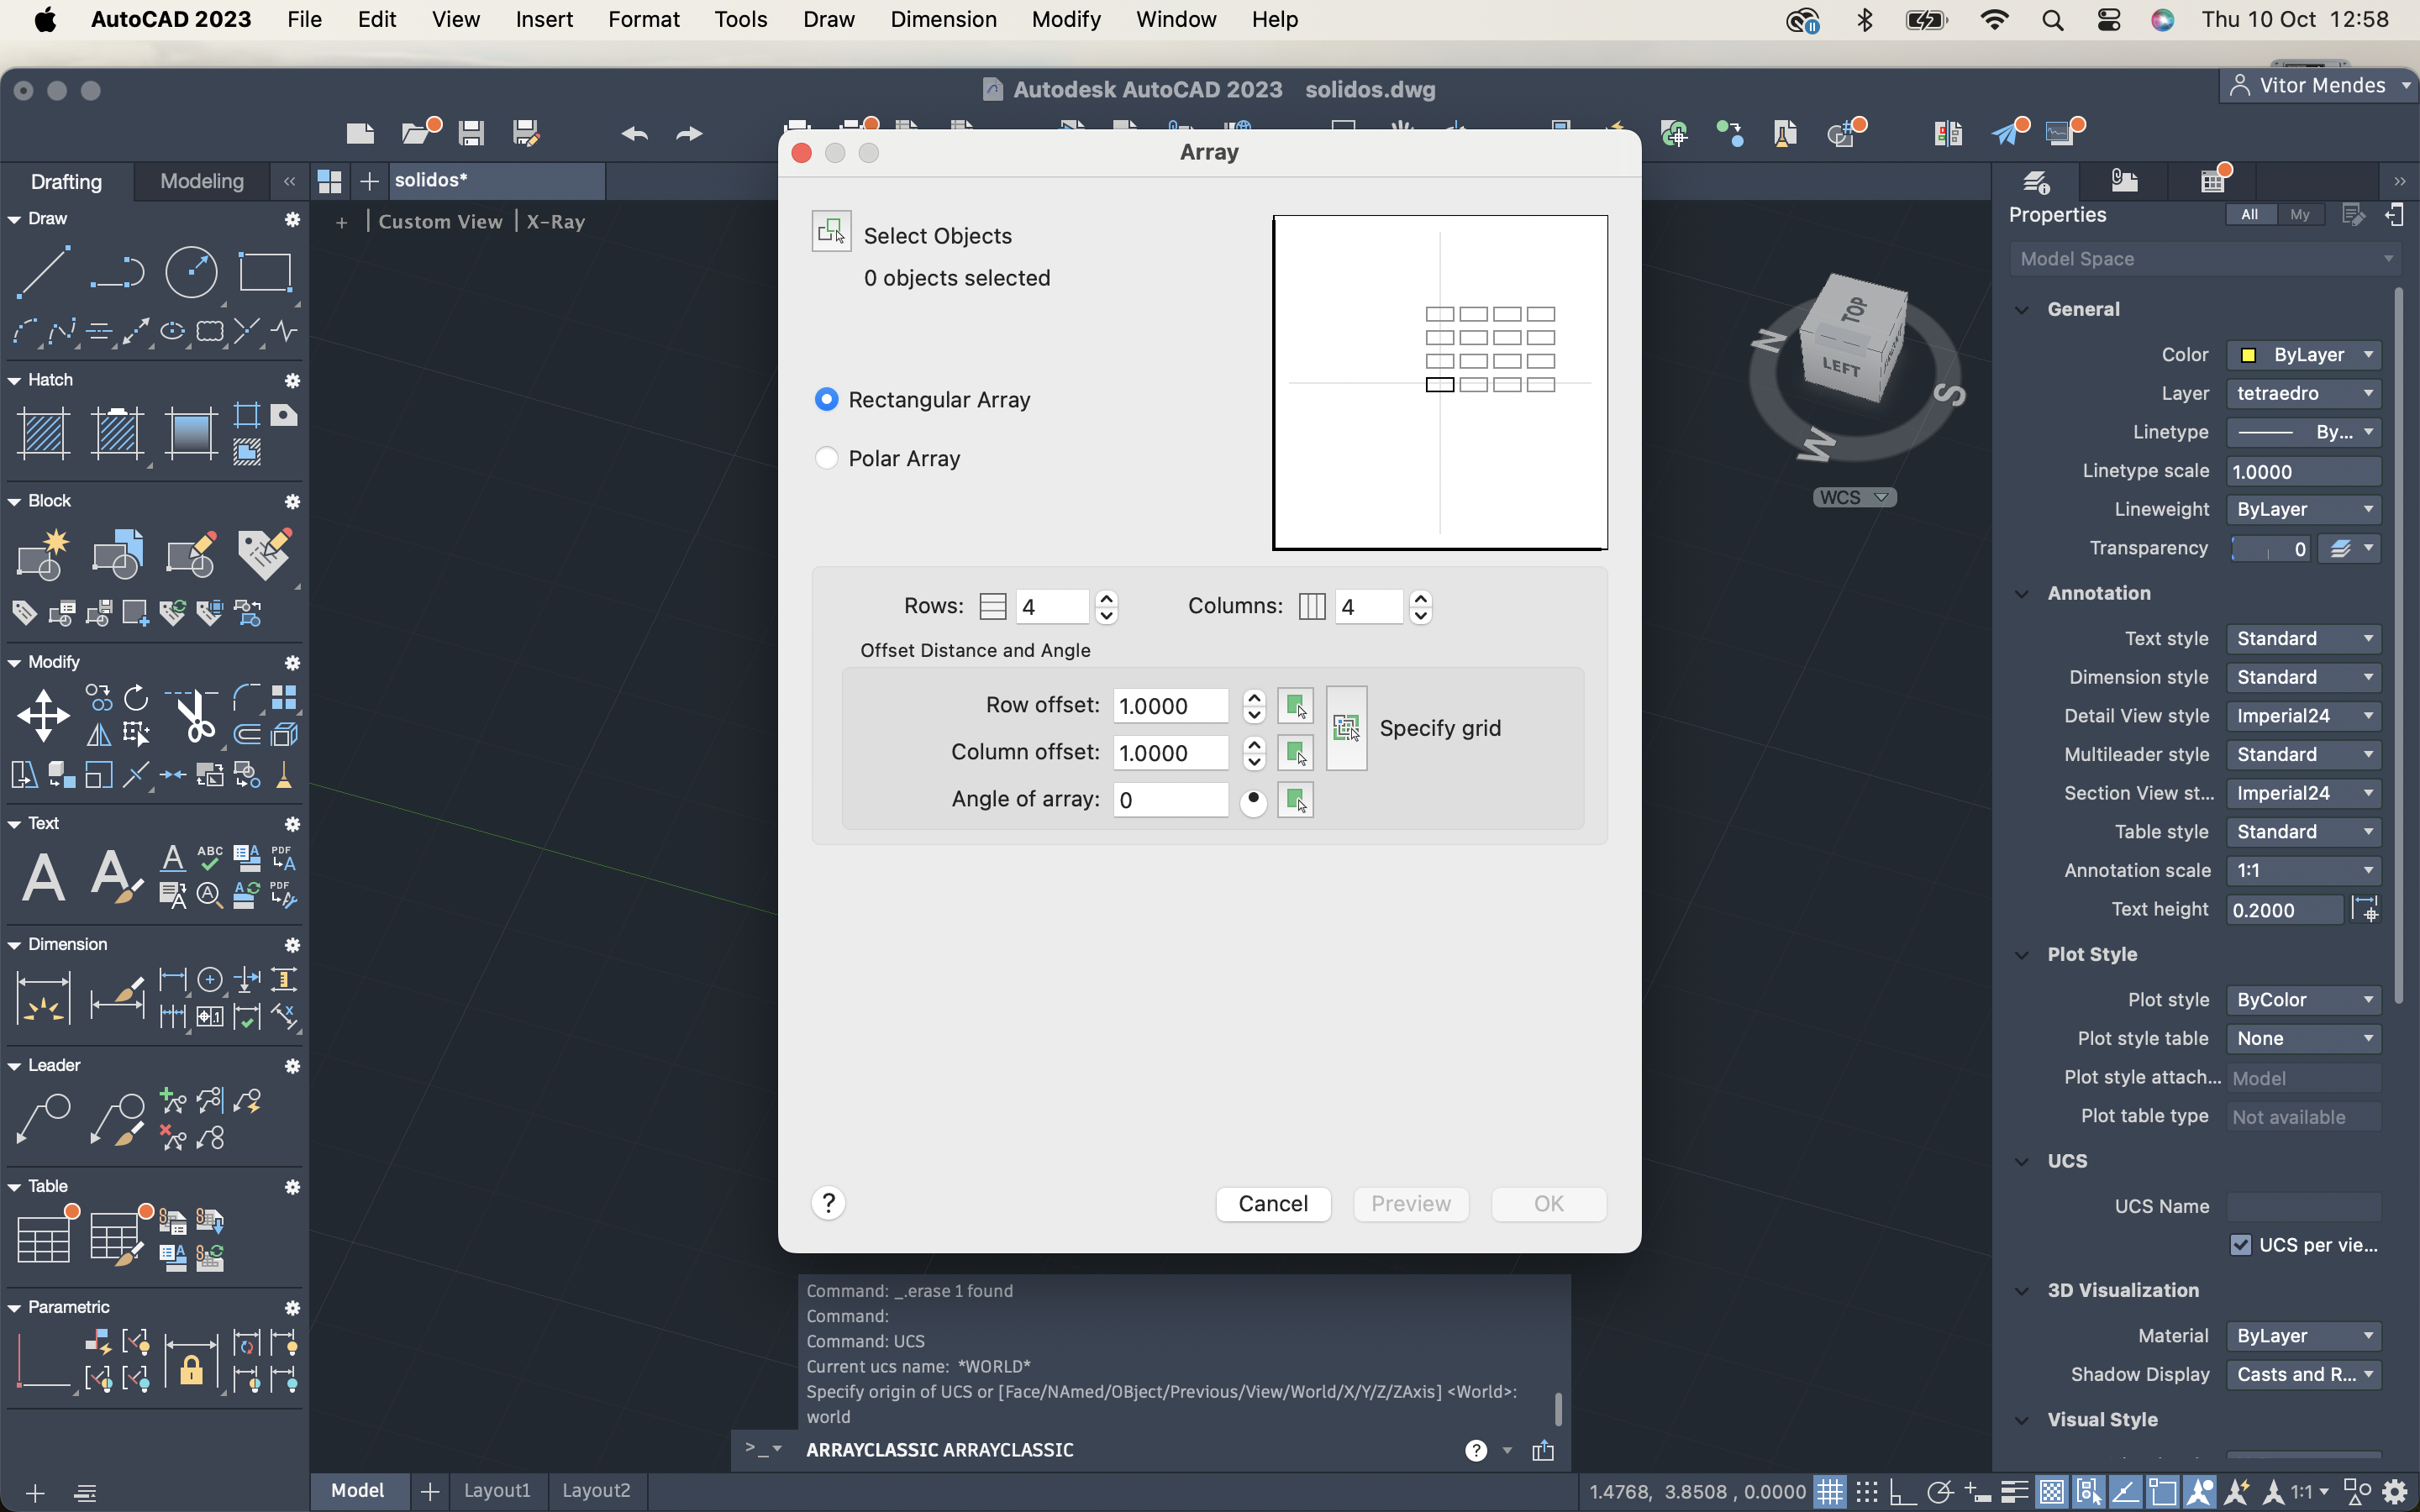Open the Modify menu

[1066, 19]
